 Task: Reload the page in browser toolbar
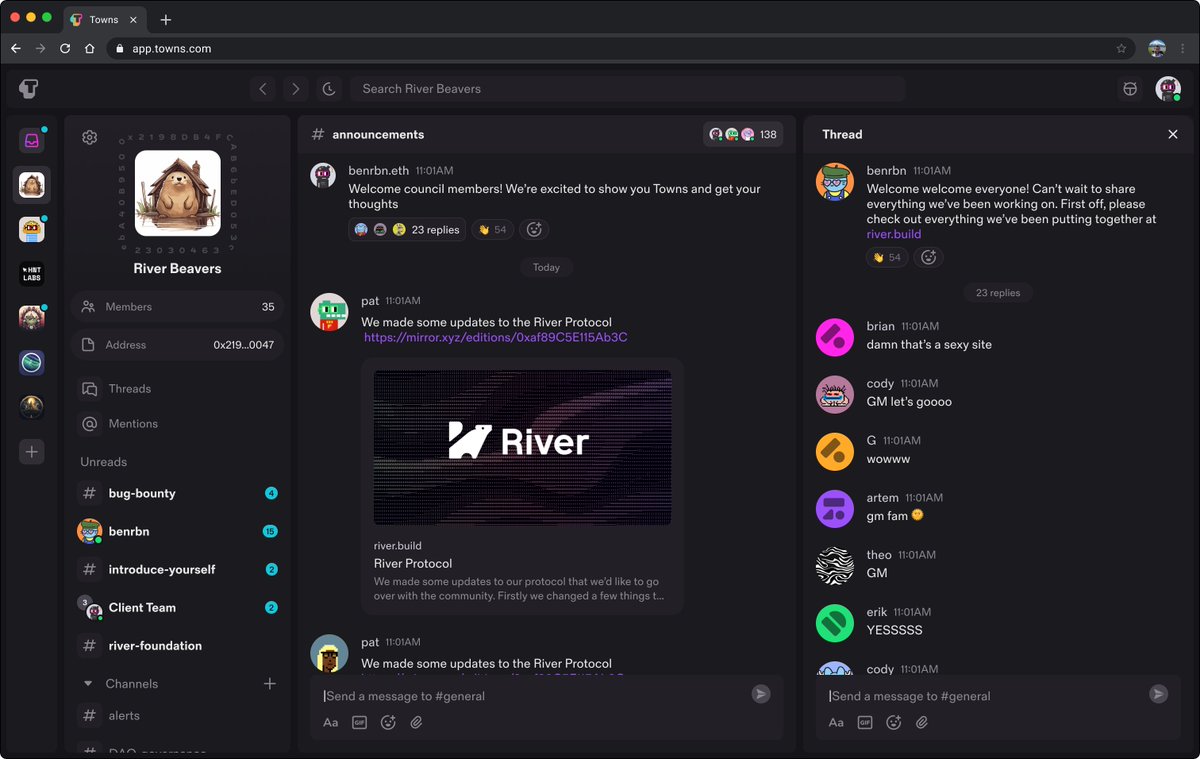[65, 48]
